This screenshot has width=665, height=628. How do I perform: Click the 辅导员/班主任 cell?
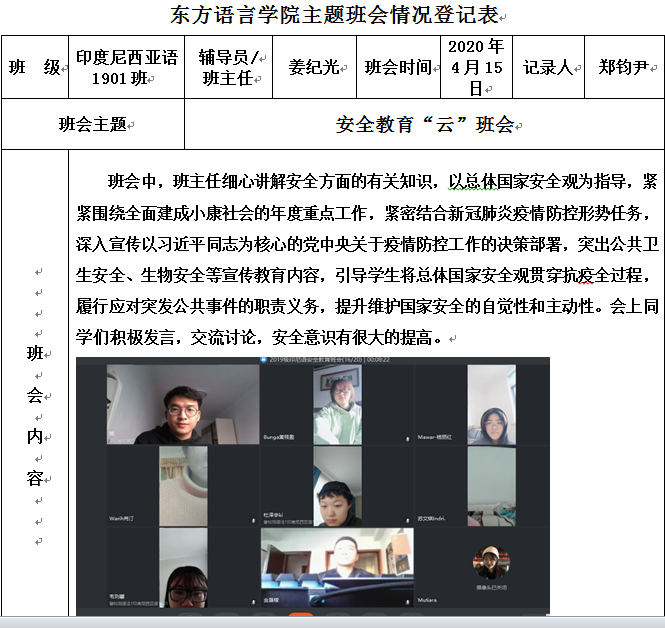(229, 67)
